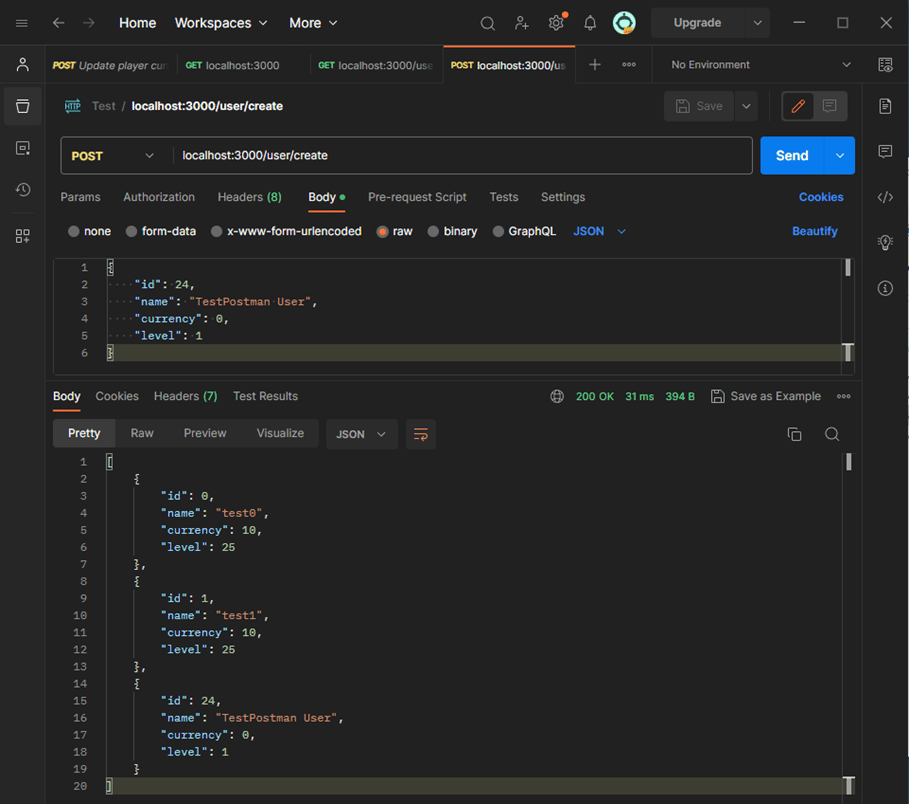Go back with the left arrow

pyautogui.click(x=59, y=23)
